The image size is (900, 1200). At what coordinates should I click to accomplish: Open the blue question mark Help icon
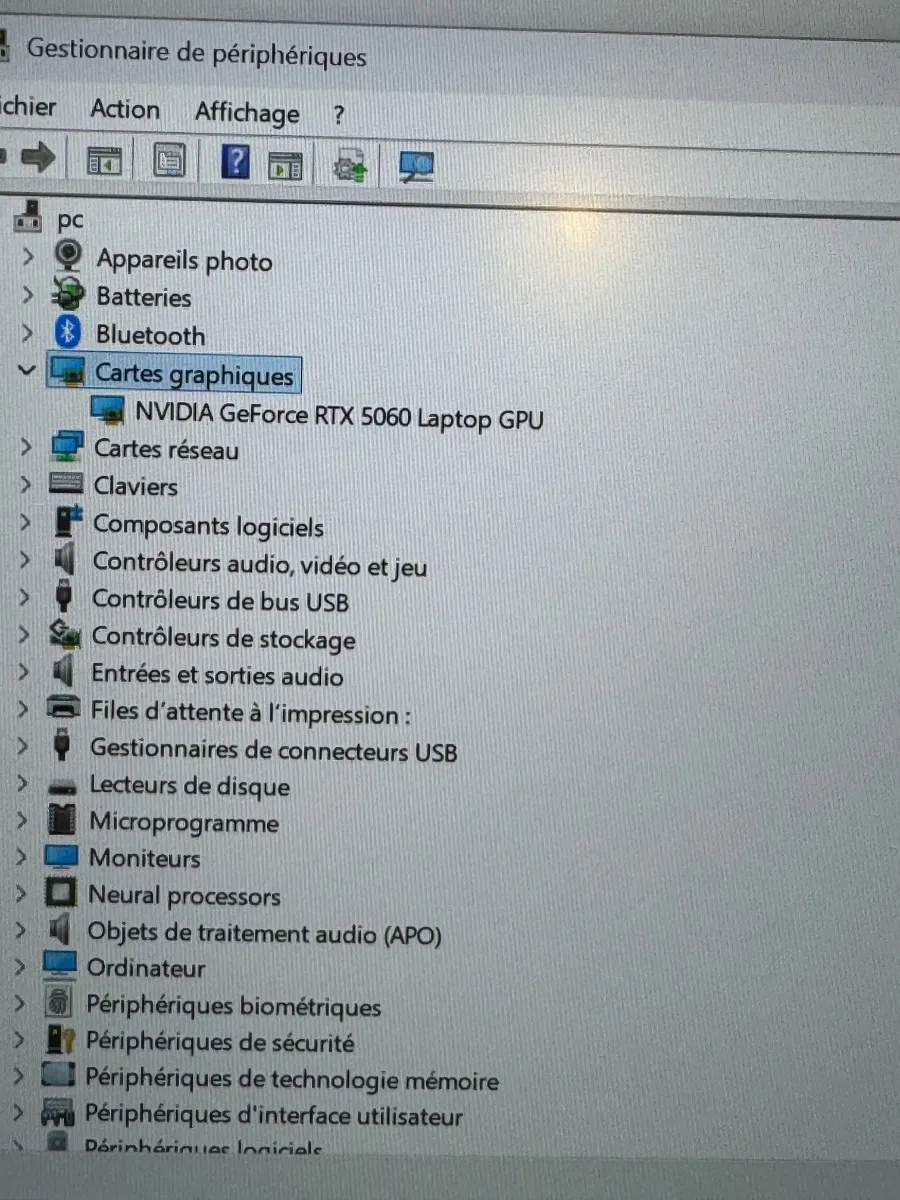pos(234,161)
